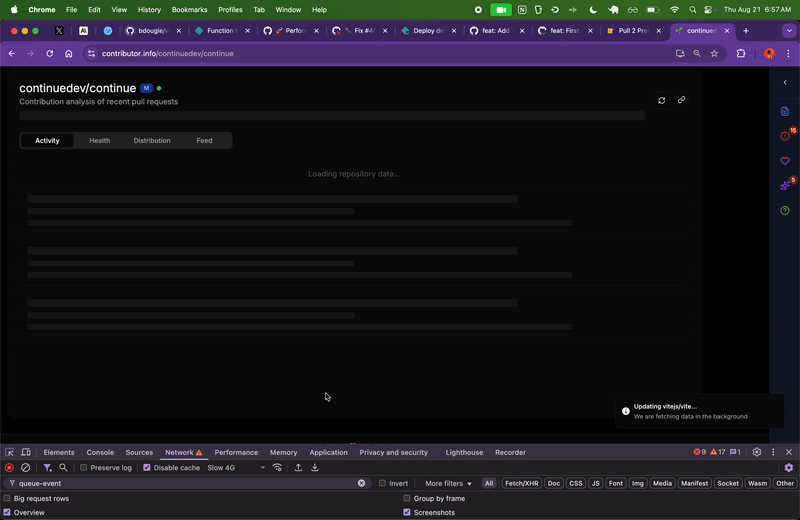
Task: Open the DevTools Elements panel
Action: [59, 453]
